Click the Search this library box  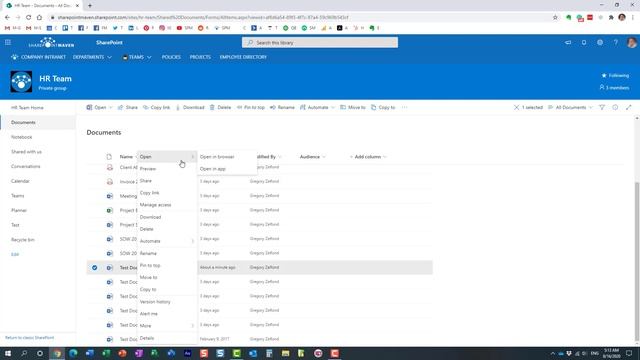(320, 42)
